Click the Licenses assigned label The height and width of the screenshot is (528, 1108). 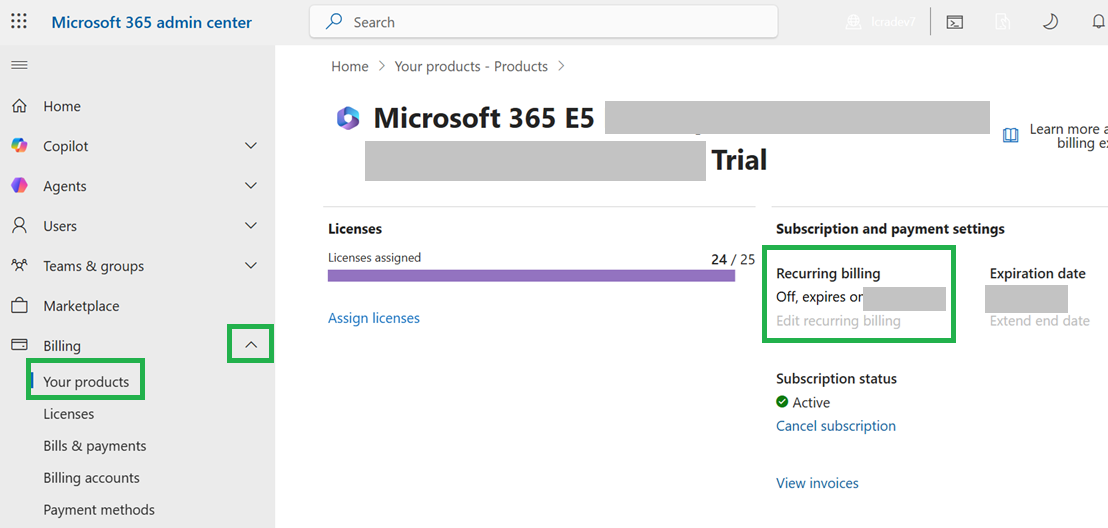point(375,258)
